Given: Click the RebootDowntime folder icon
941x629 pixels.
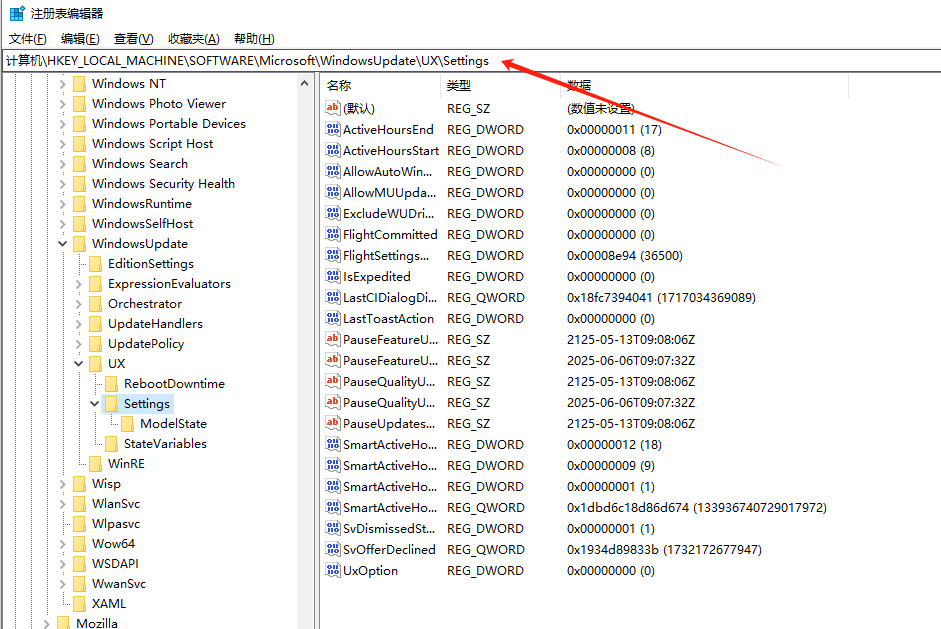Looking at the screenshot, I should (x=112, y=384).
